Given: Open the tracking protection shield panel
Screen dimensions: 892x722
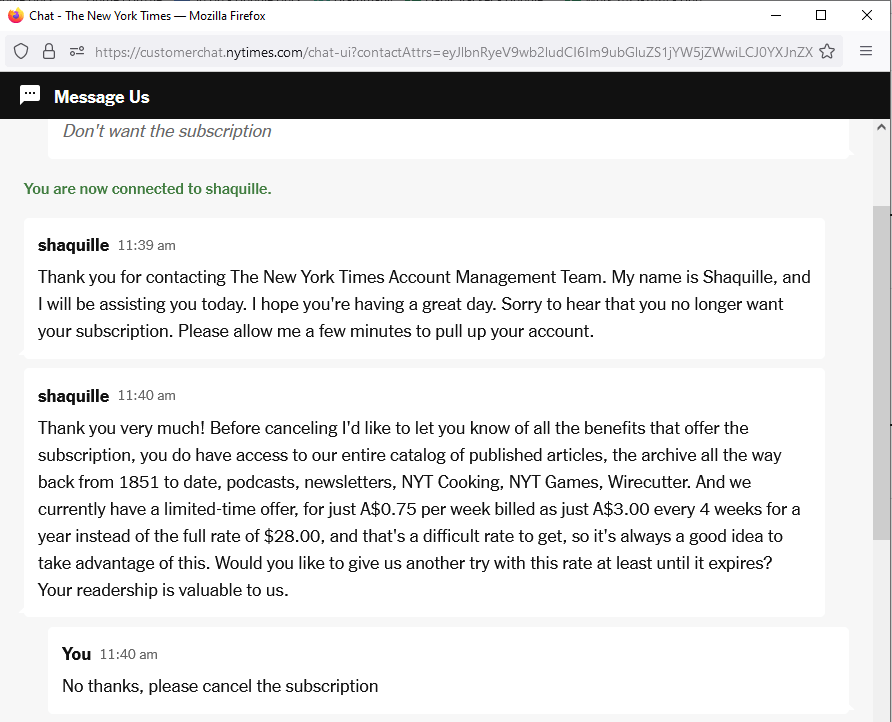Looking at the screenshot, I should [x=22, y=52].
